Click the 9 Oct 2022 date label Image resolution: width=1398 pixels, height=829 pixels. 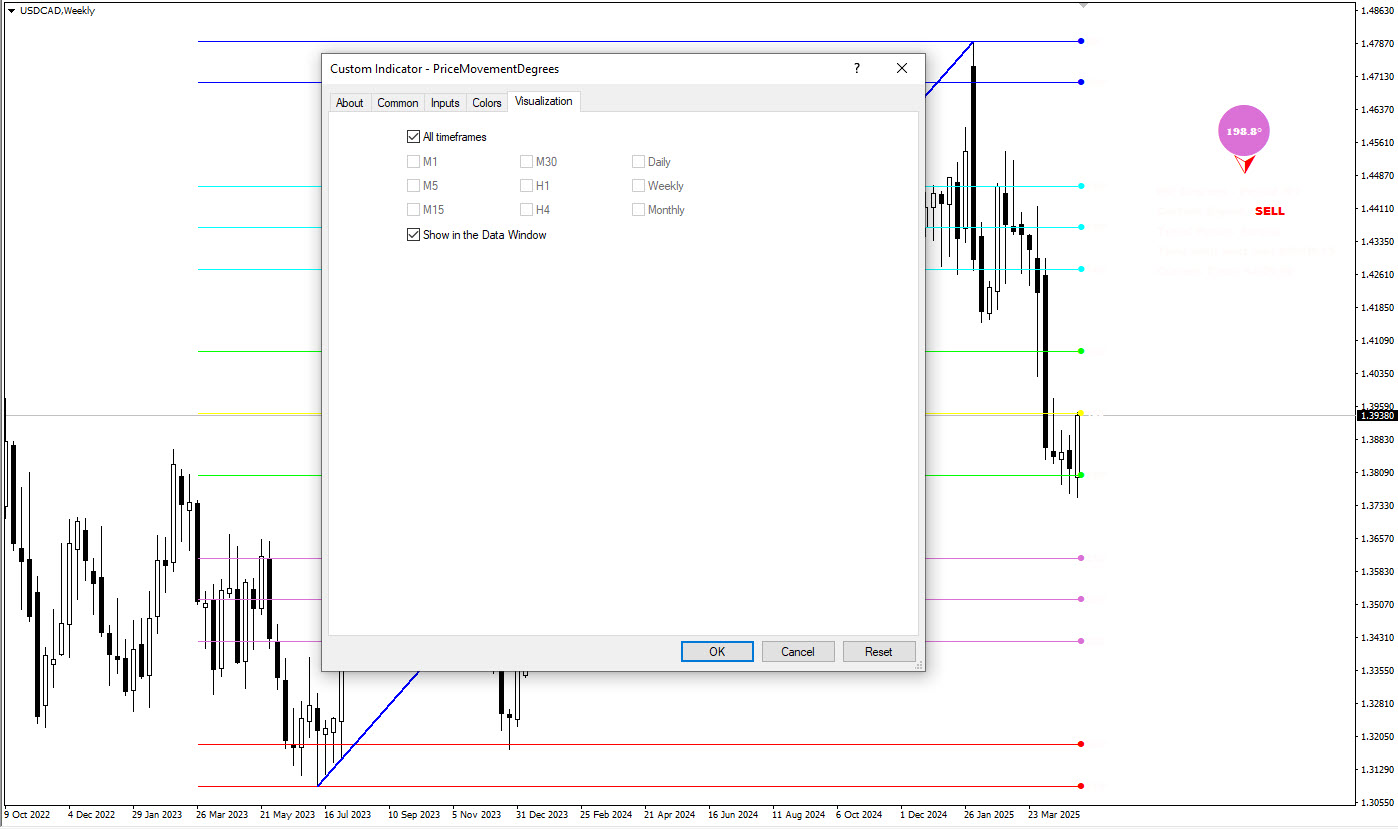(x=28, y=814)
